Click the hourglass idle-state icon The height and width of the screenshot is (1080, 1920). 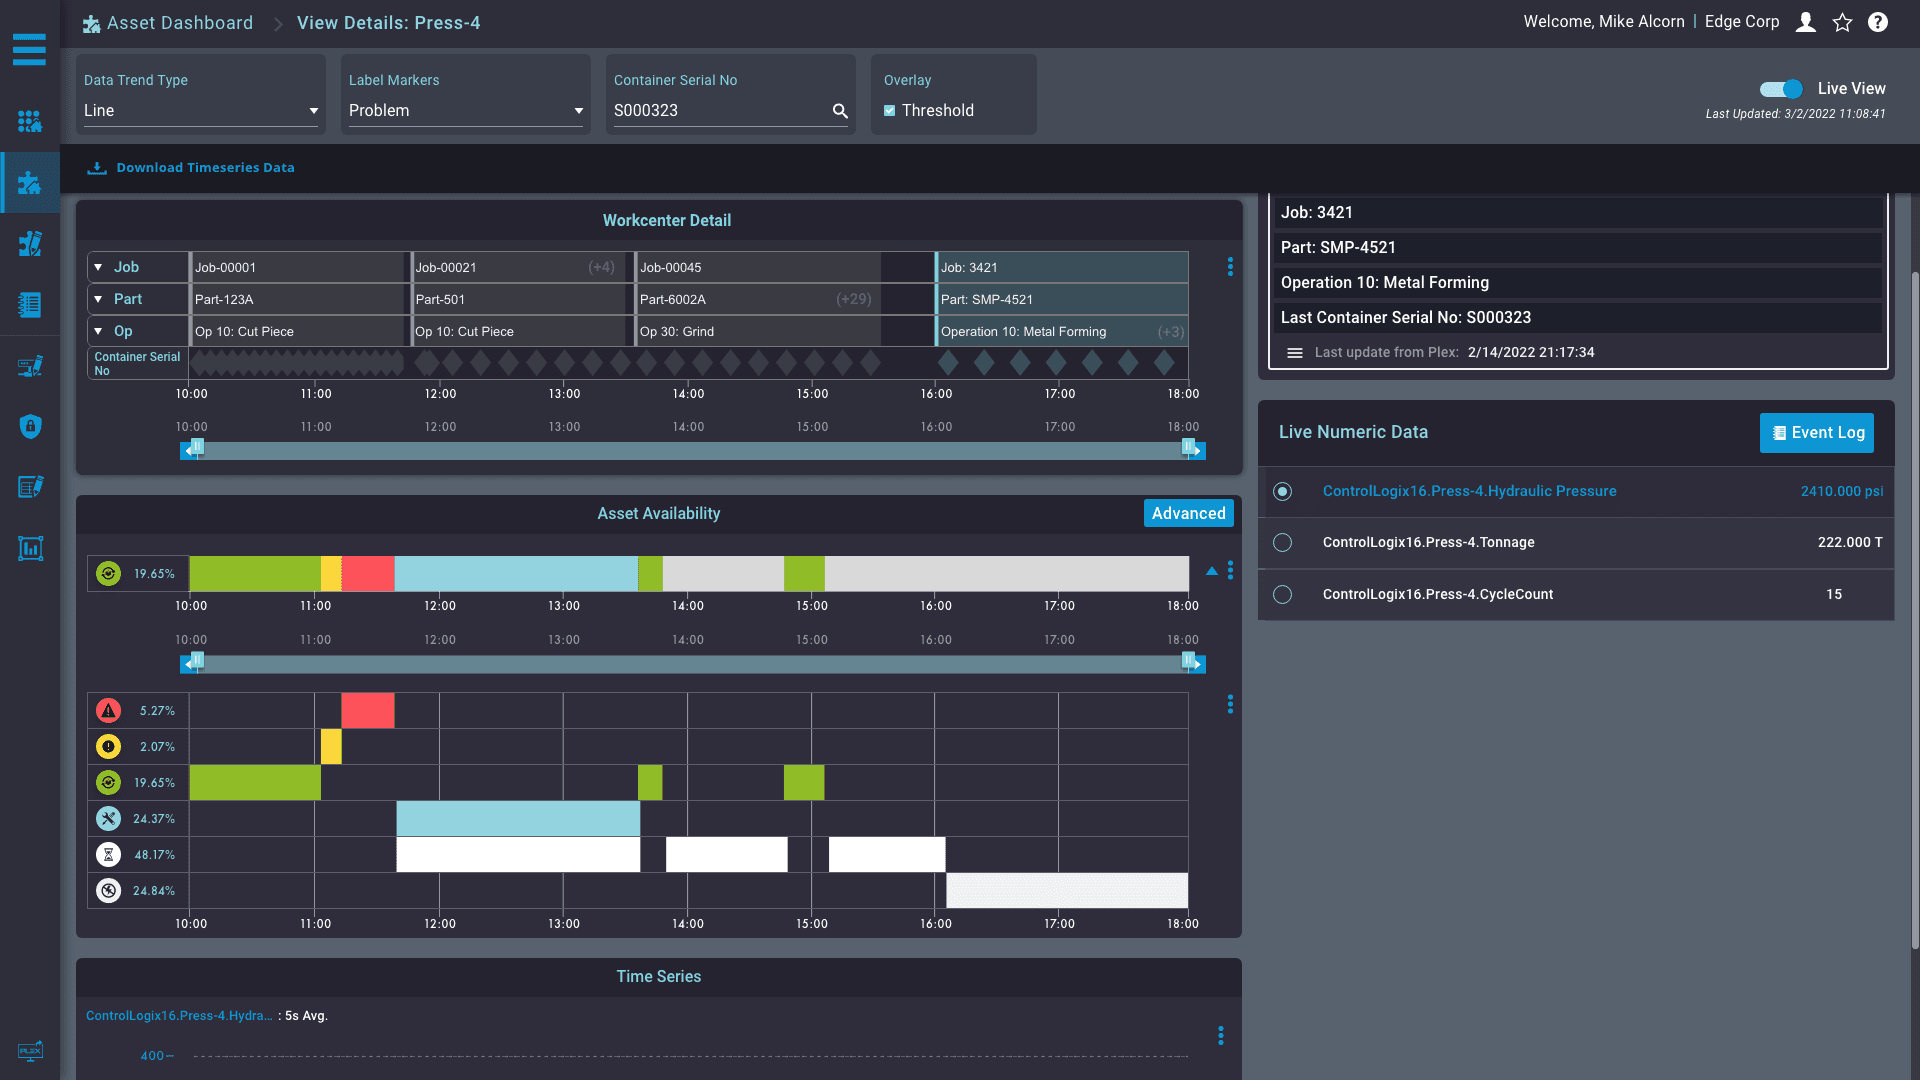108,854
